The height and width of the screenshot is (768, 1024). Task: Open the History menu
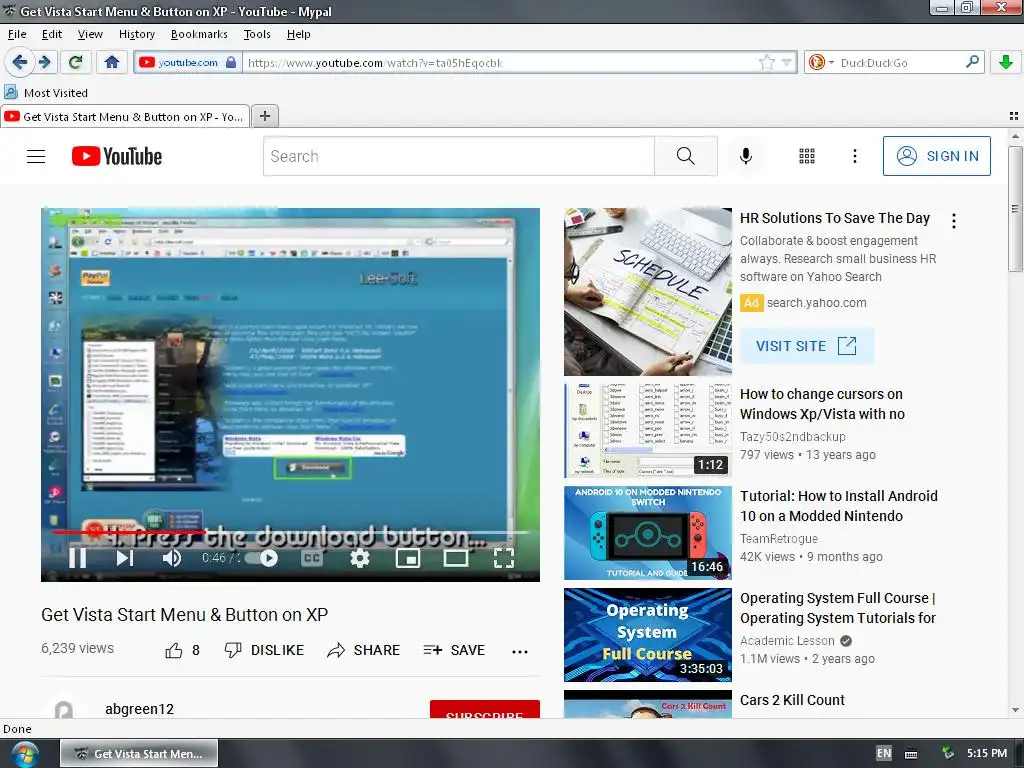(136, 34)
